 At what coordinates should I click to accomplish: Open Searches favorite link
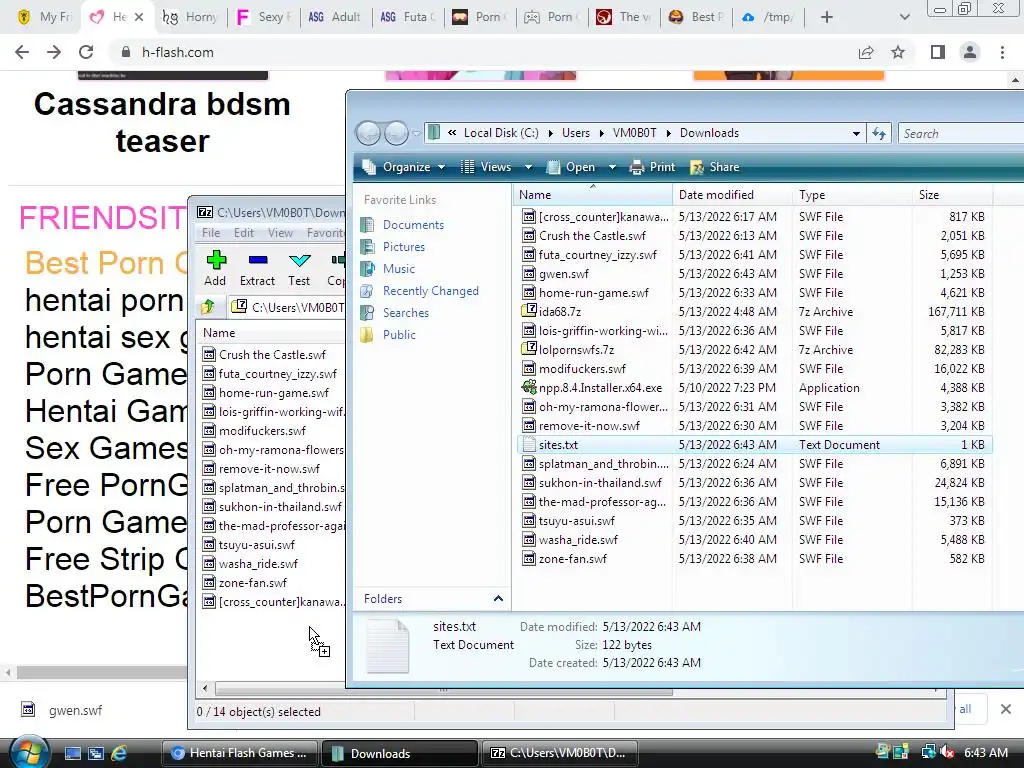406,313
